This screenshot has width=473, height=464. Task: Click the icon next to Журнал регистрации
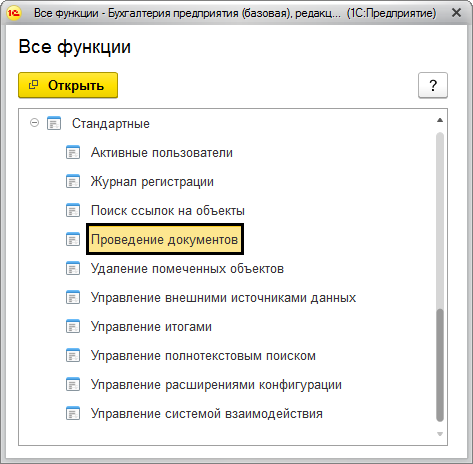click(x=73, y=182)
